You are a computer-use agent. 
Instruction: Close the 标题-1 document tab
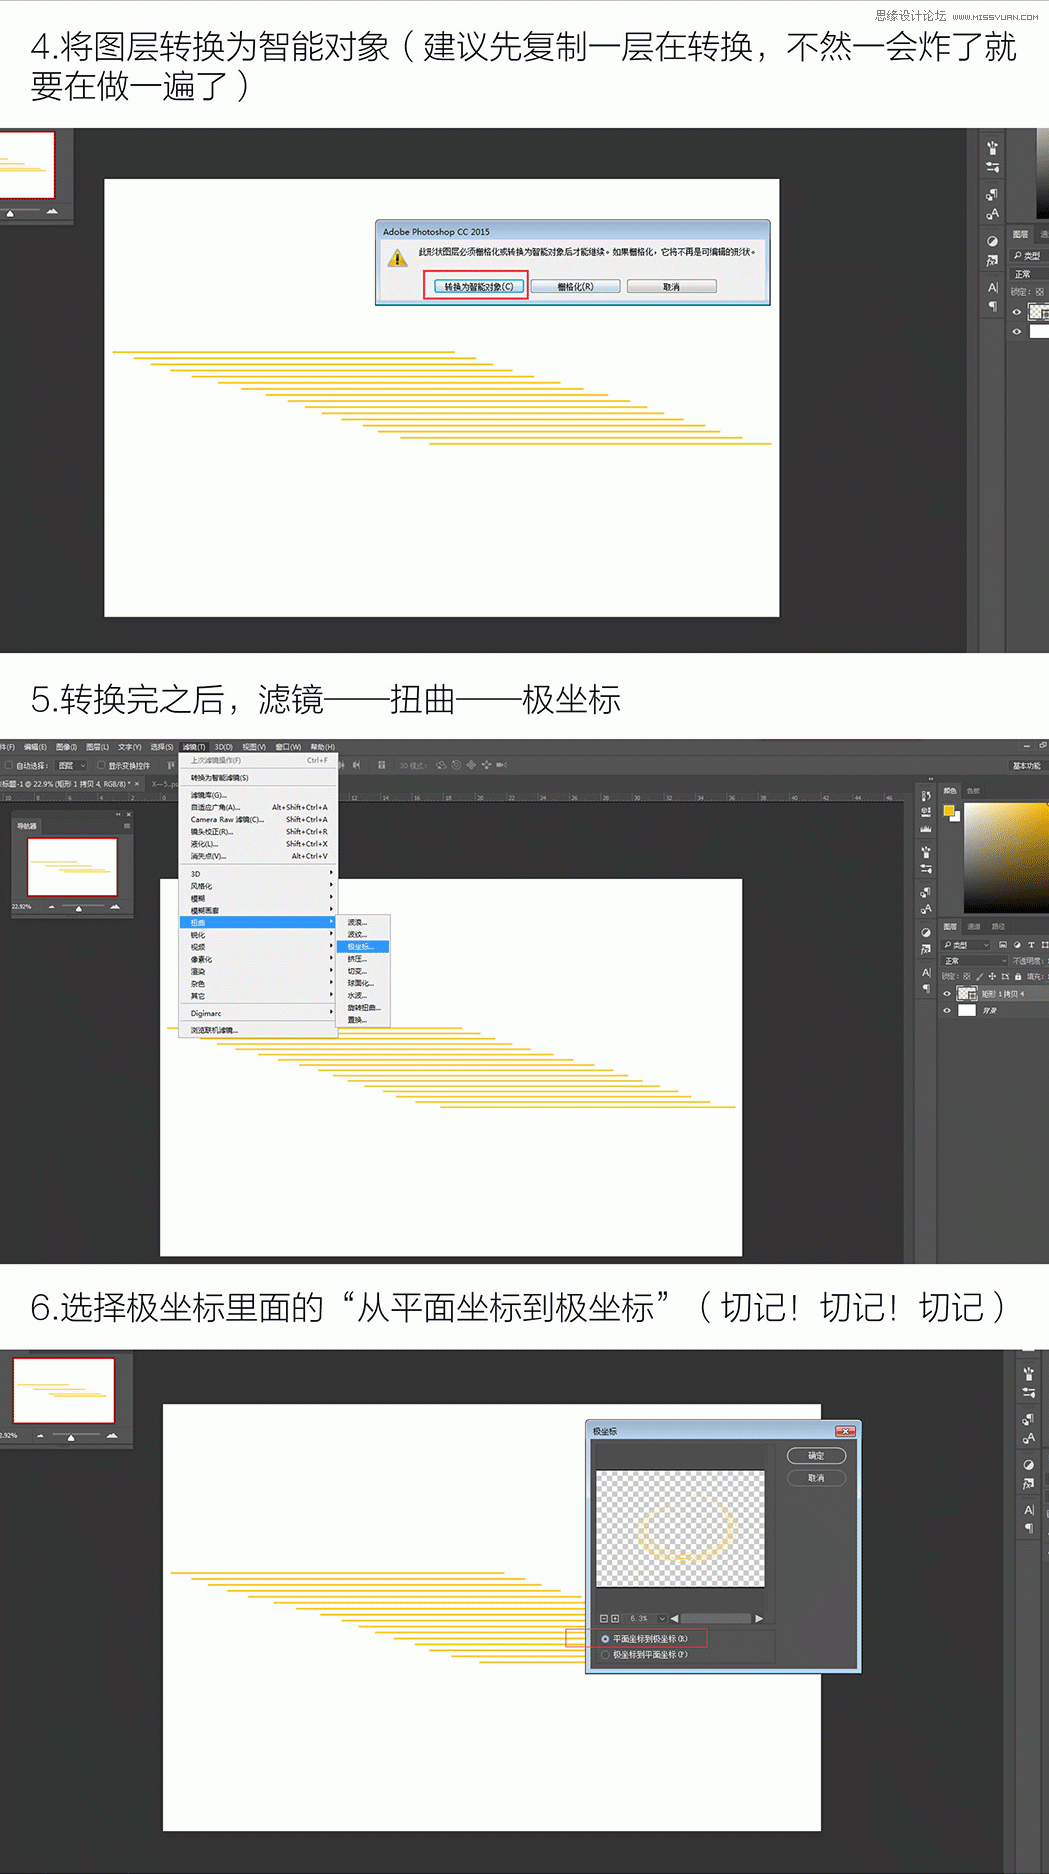137,784
